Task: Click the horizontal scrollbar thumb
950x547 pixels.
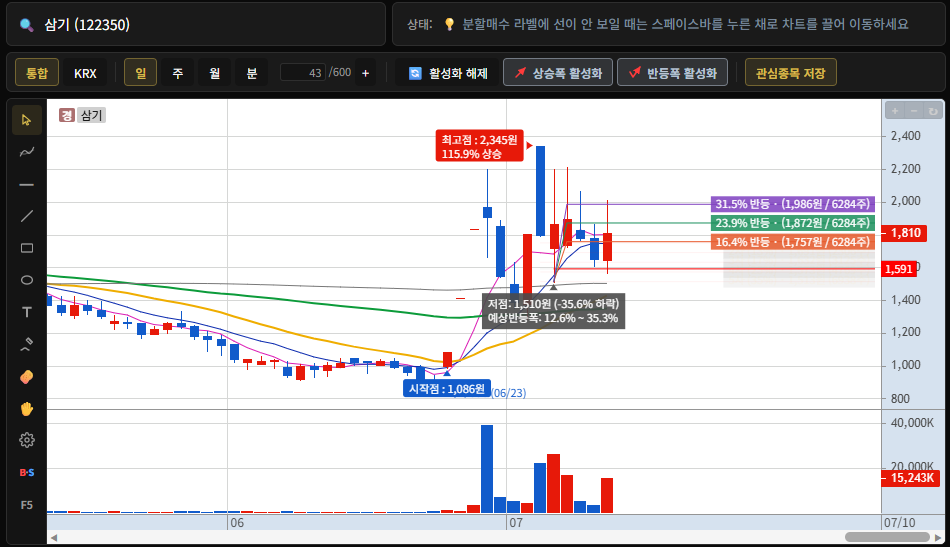Action: pyautogui.click(x=887, y=537)
